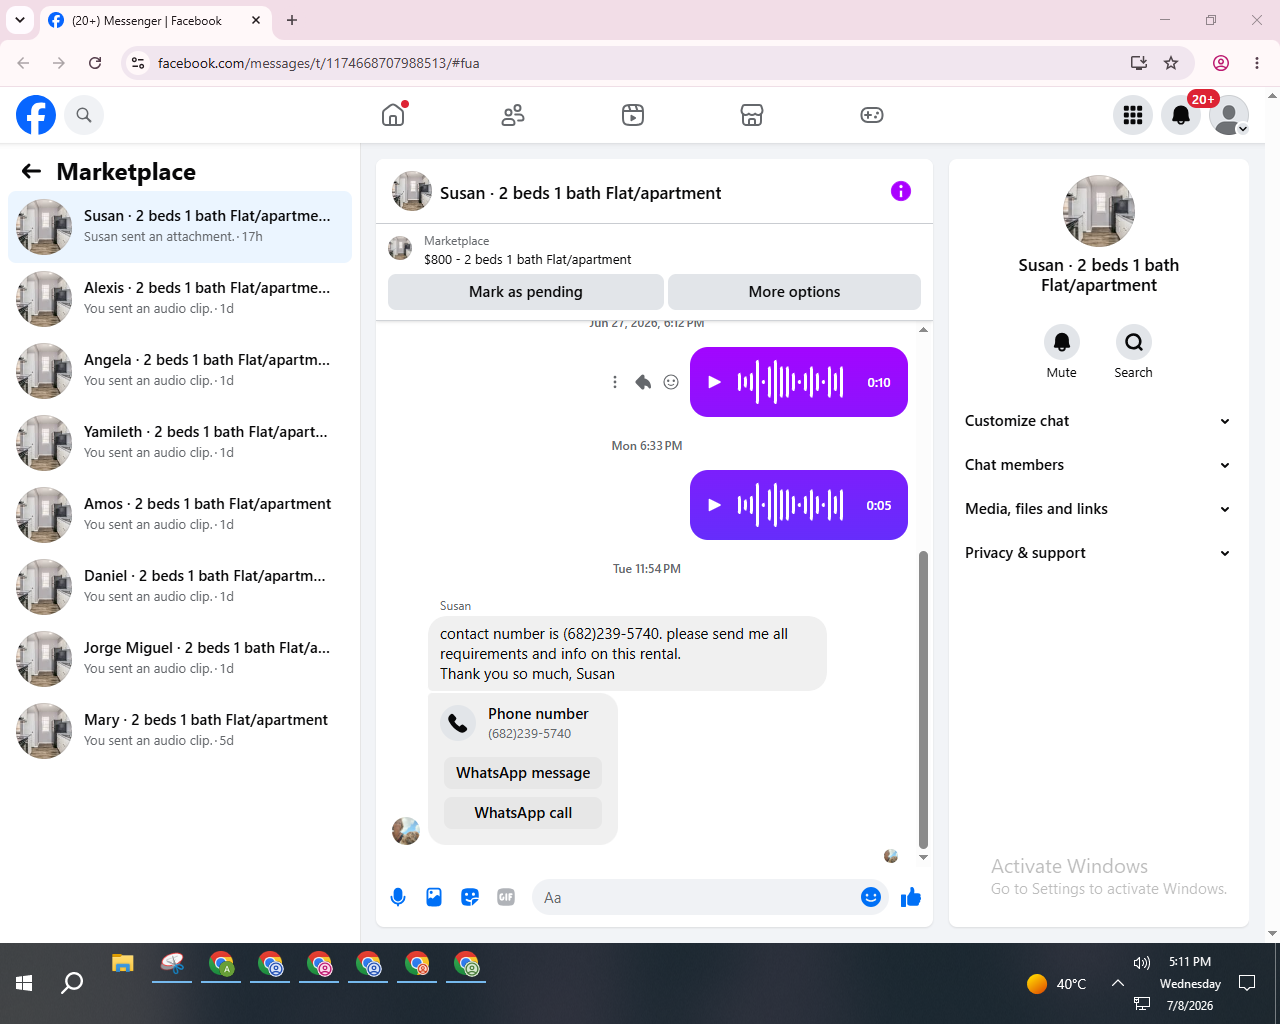The height and width of the screenshot is (1024, 1280).
Task: Bookmark this page with the star icon
Action: coord(1171,63)
